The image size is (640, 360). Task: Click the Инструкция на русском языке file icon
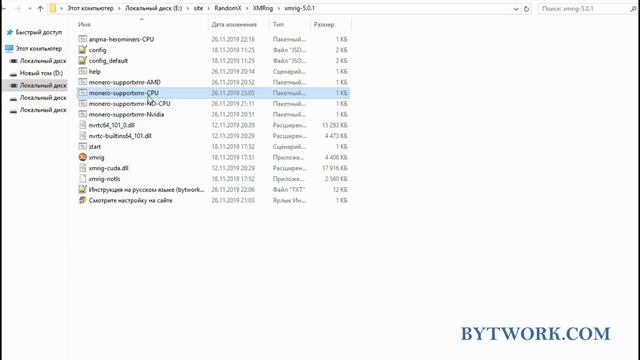click(82, 189)
